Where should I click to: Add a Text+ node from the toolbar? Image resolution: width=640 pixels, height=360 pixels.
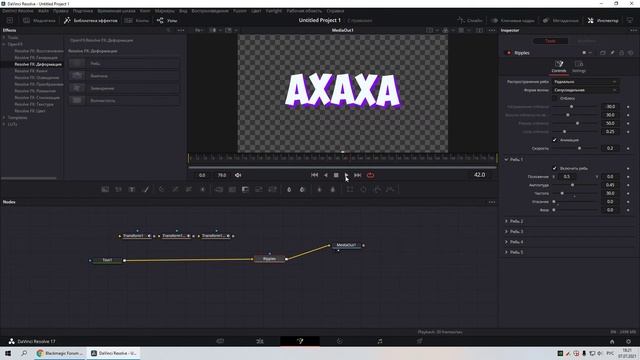pos(132,189)
